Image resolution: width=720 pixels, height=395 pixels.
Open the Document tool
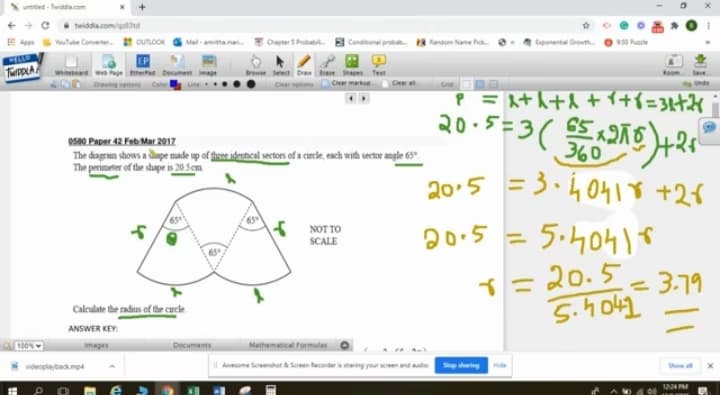177,65
